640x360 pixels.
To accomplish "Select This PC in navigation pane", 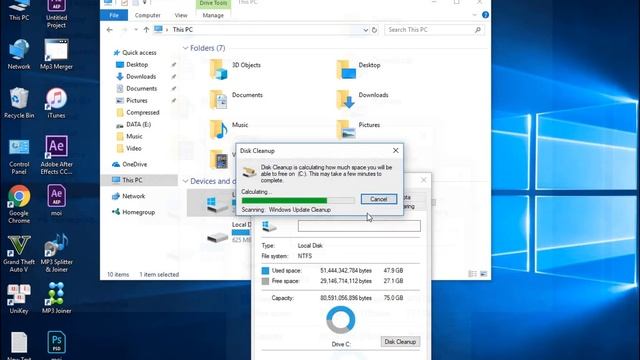I will click(139, 180).
